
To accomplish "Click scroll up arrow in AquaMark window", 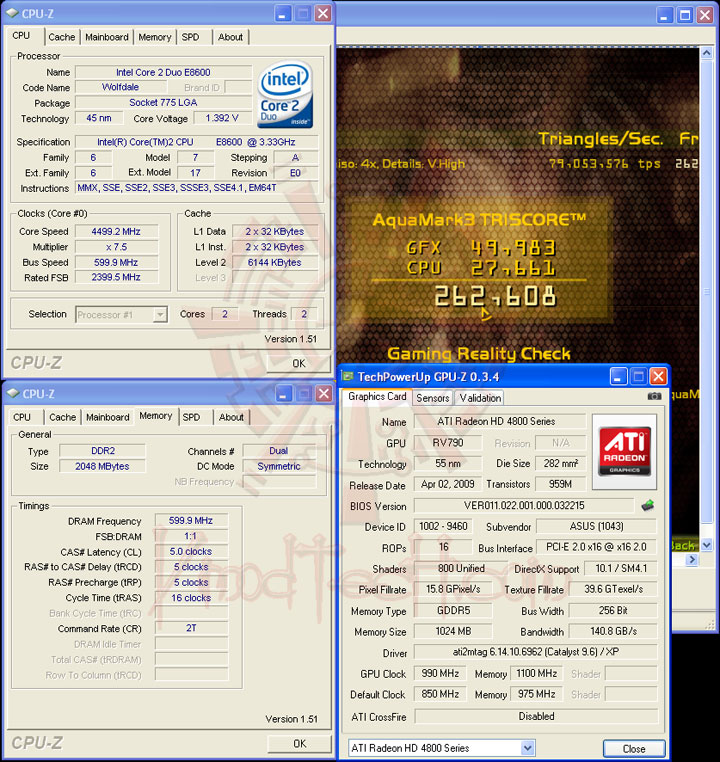I will 706,52.
